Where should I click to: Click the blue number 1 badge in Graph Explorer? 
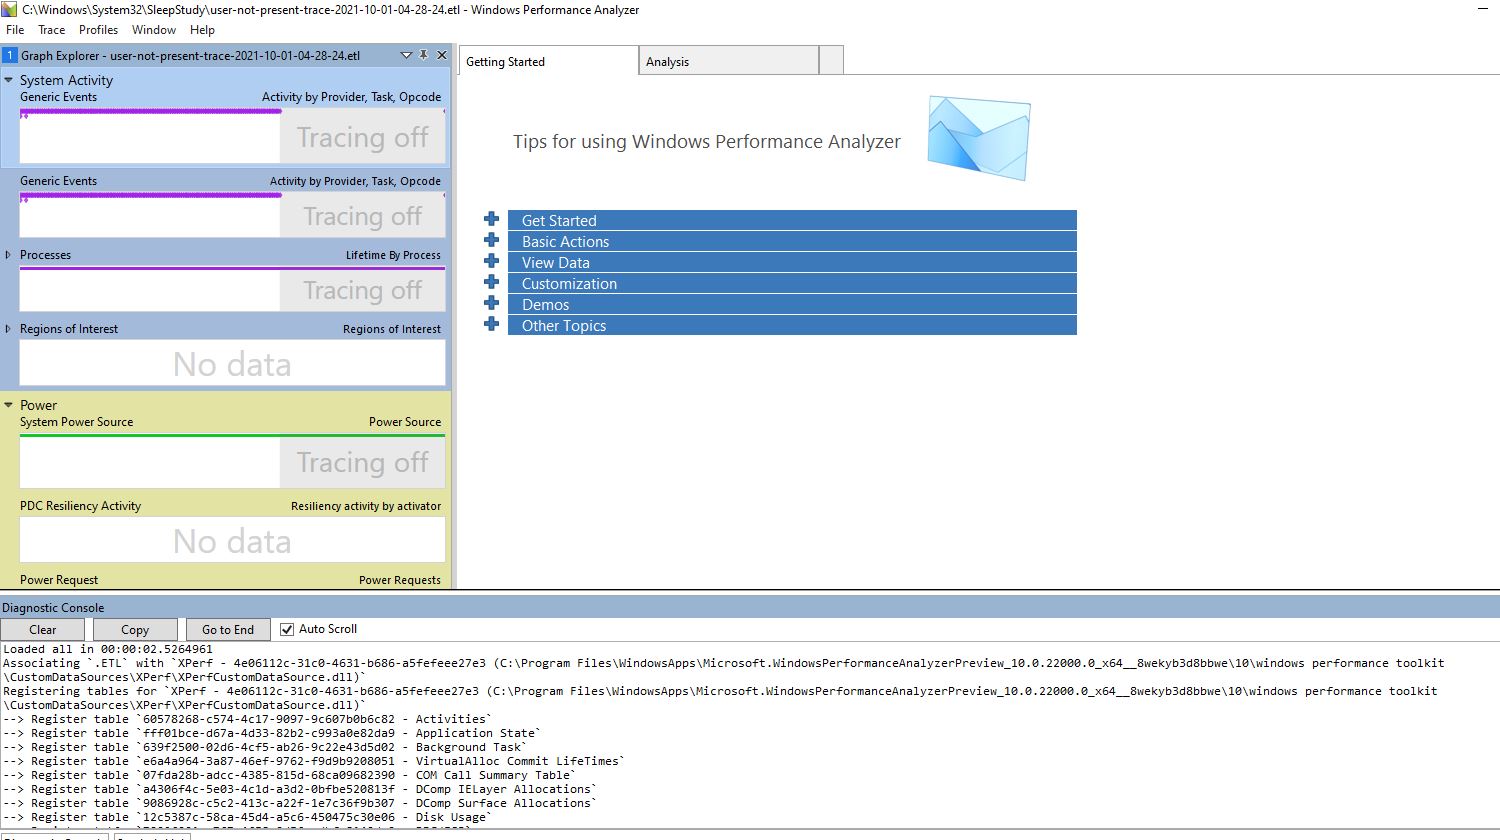click(9, 55)
